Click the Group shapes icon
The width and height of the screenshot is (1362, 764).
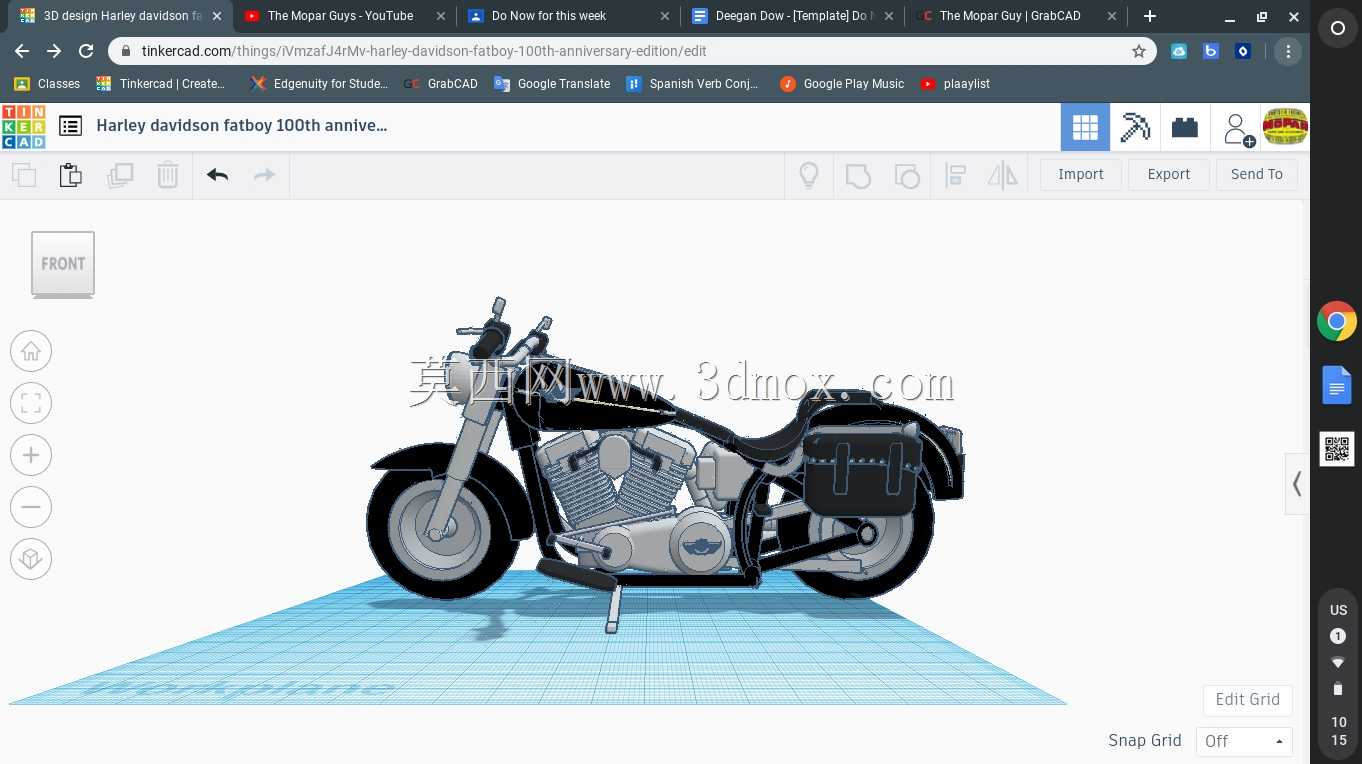point(858,175)
